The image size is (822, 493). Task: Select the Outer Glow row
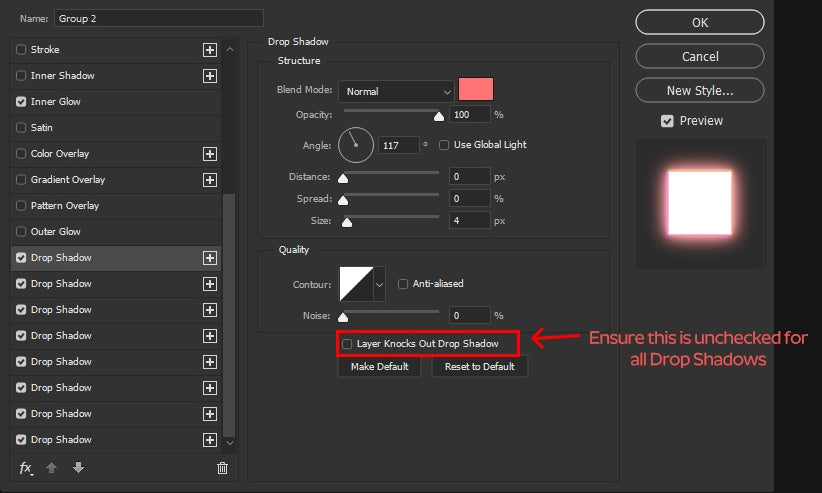tap(115, 232)
